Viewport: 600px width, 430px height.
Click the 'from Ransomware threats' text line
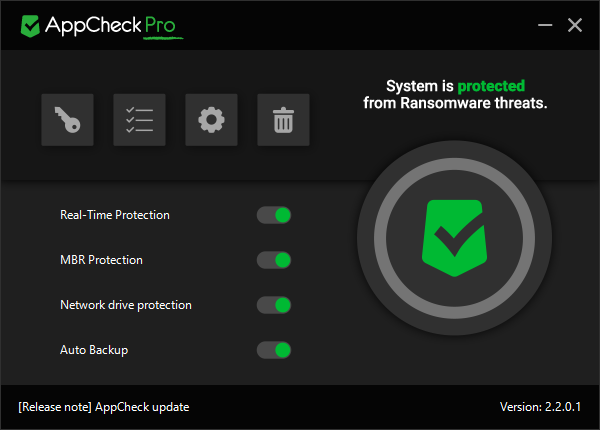pos(454,103)
